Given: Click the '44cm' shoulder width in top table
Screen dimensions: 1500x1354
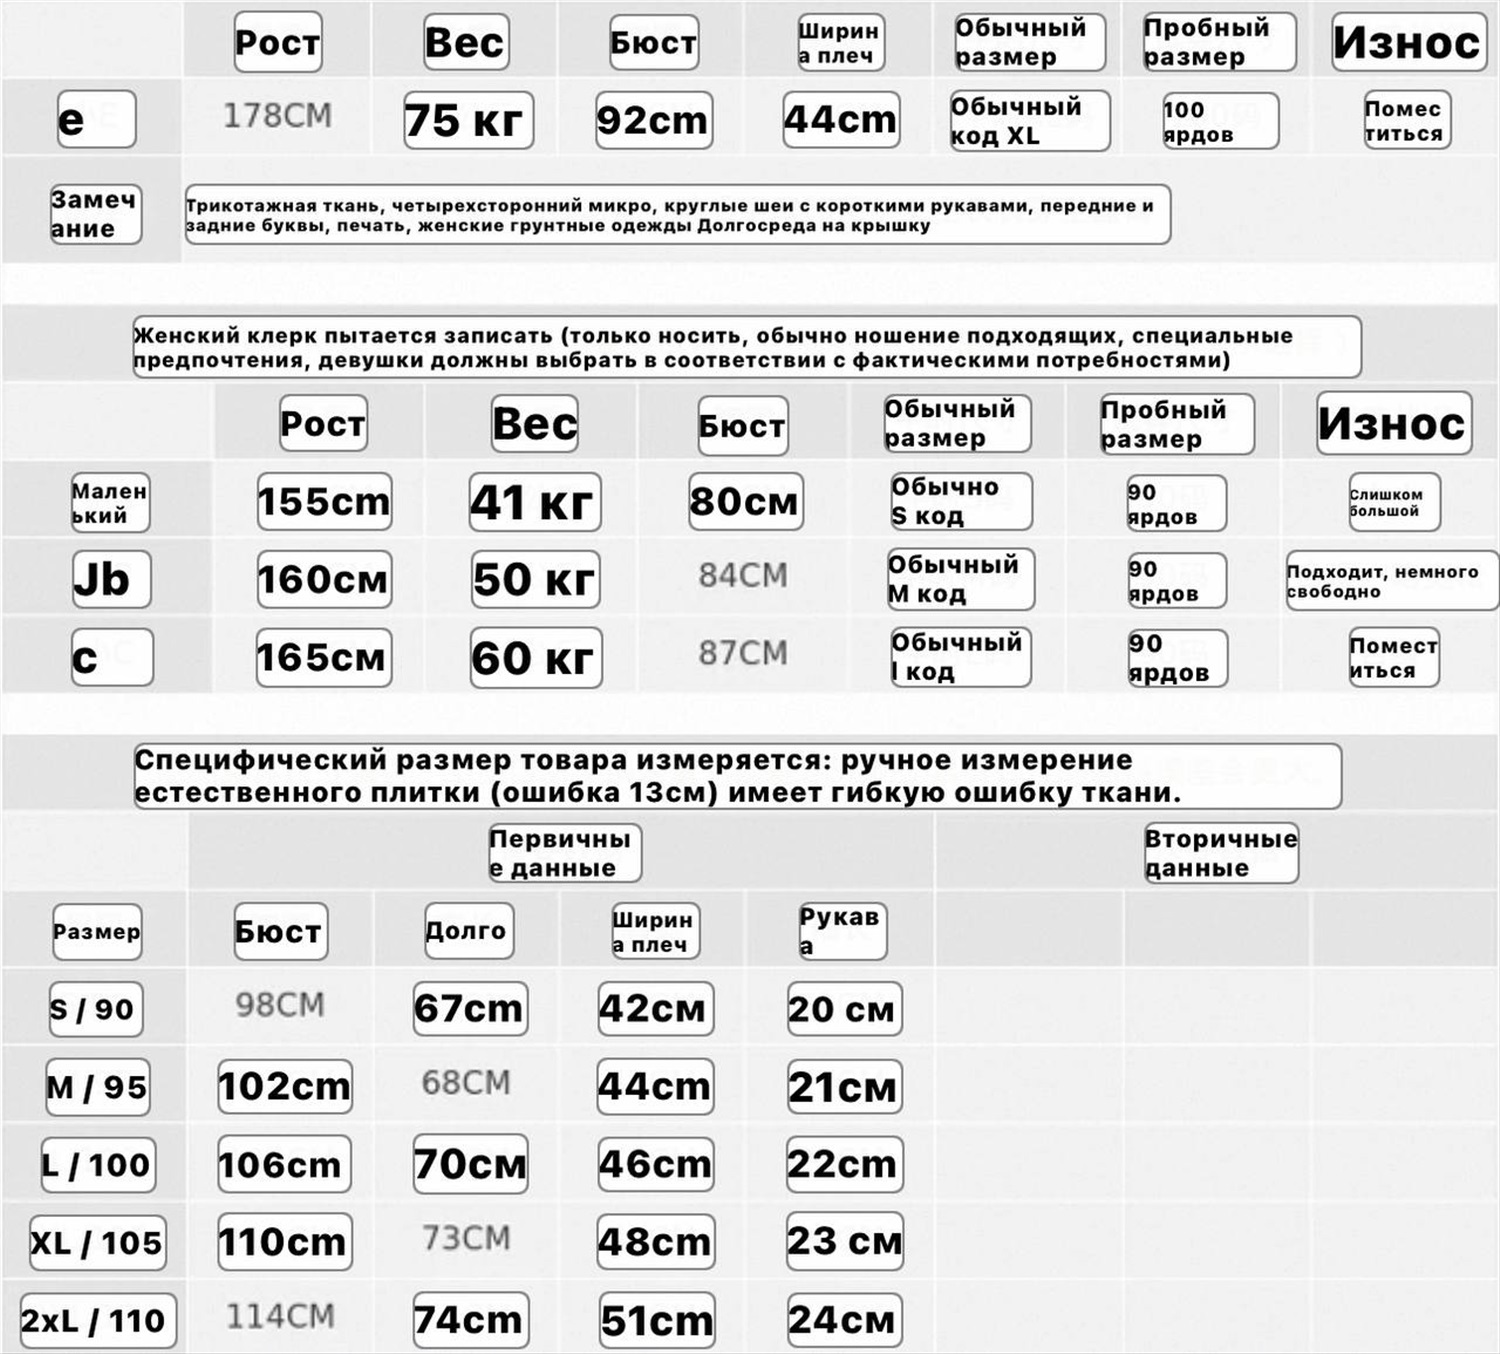Looking at the screenshot, I should click(841, 119).
